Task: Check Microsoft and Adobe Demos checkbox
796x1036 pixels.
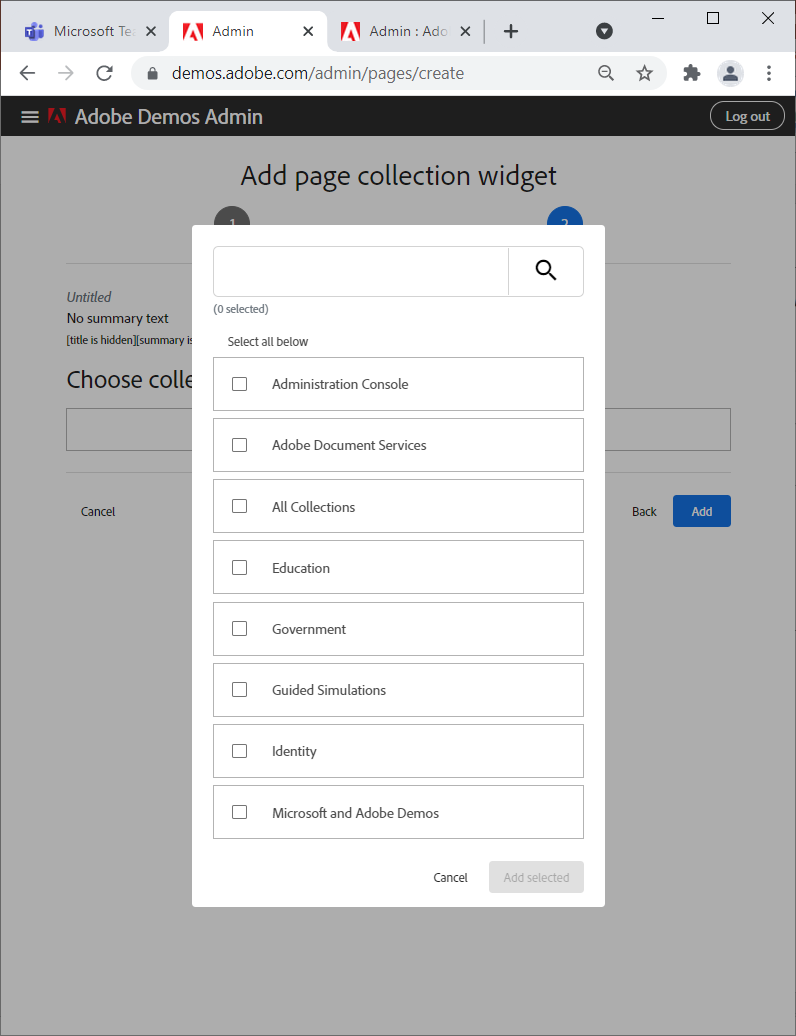Action: tap(240, 812)
